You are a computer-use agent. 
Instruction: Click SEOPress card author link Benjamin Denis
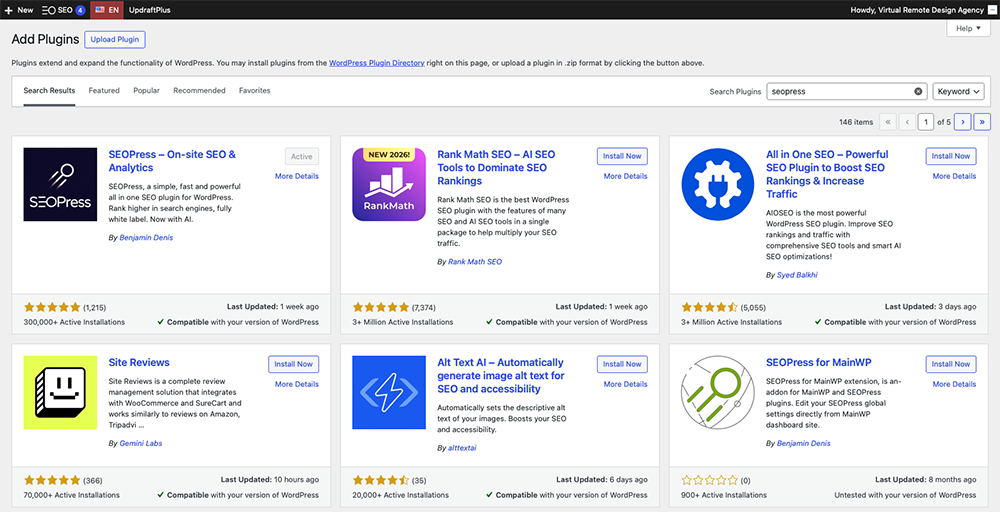point(146,237)
